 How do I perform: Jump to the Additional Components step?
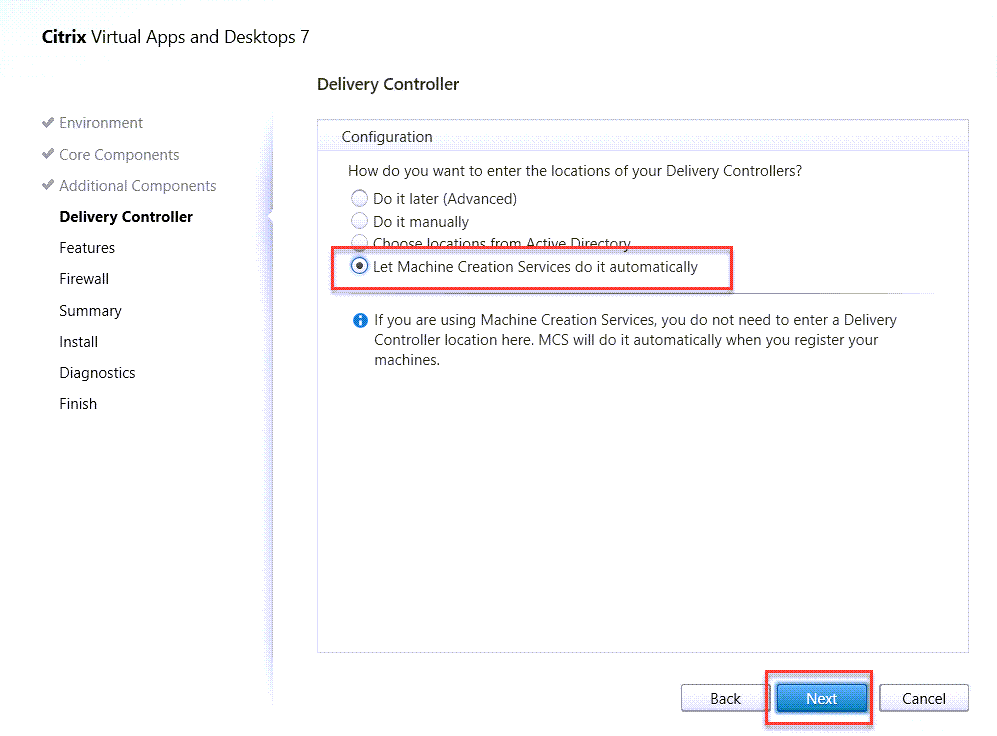(x=137, y=186)
